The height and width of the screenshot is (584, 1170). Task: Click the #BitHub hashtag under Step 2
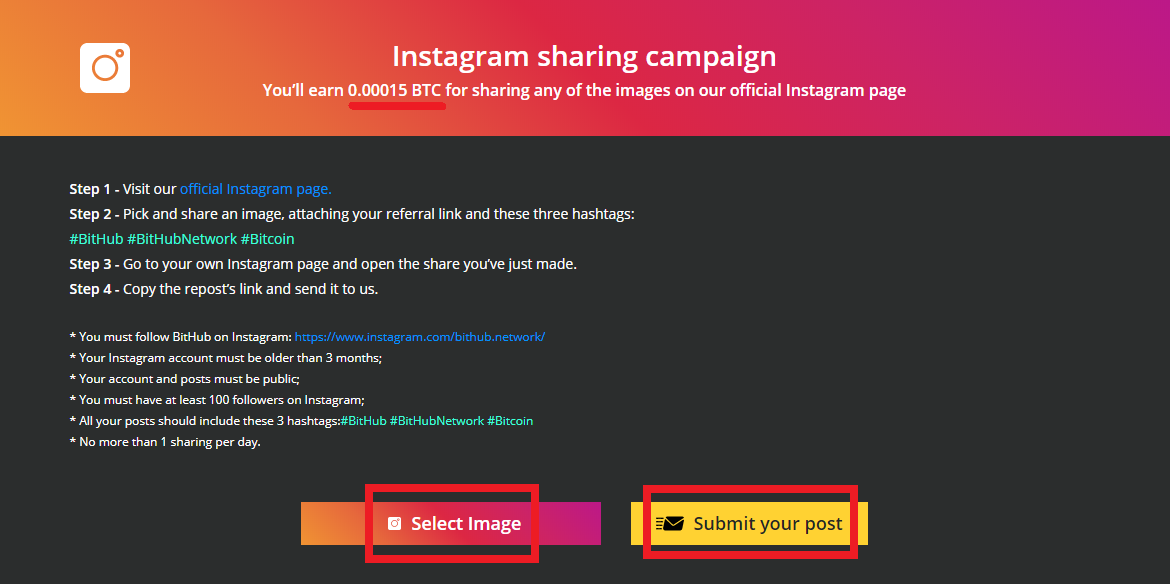tap(96, 239)
